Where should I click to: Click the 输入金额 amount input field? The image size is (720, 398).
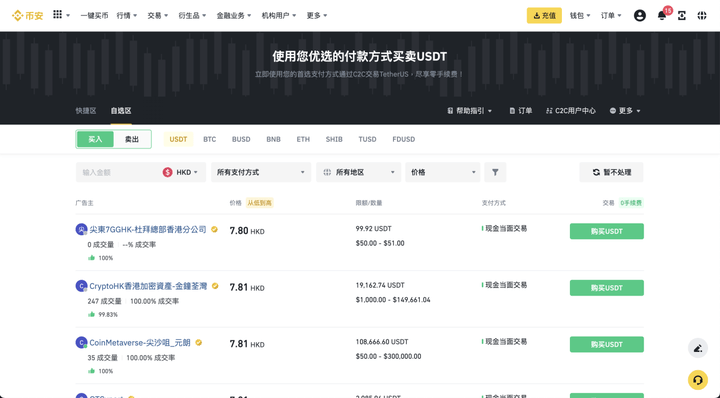(117, 172)
